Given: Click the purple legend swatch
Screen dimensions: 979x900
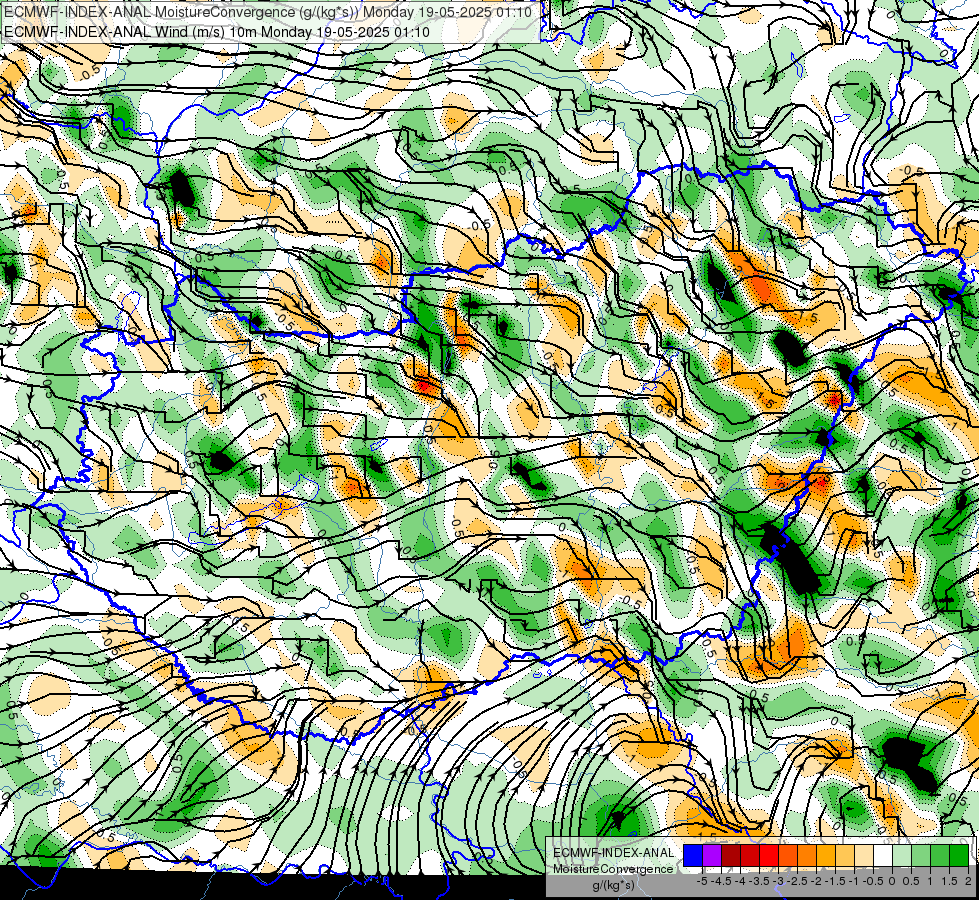Looking at the screenshot, I should (x=712, y=855).
